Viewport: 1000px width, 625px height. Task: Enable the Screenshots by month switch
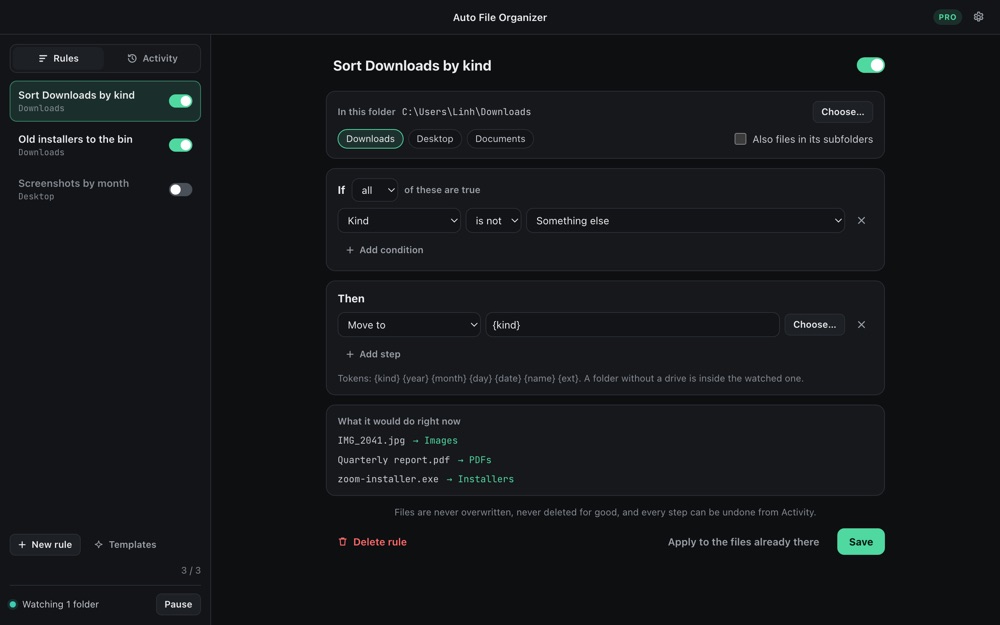point(180,189)
